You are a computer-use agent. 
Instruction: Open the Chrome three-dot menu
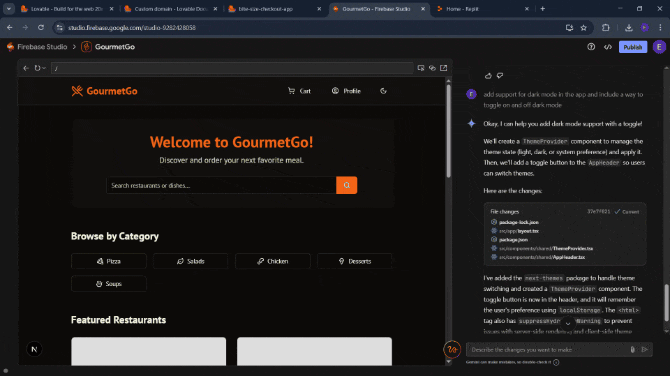point(660,27)
